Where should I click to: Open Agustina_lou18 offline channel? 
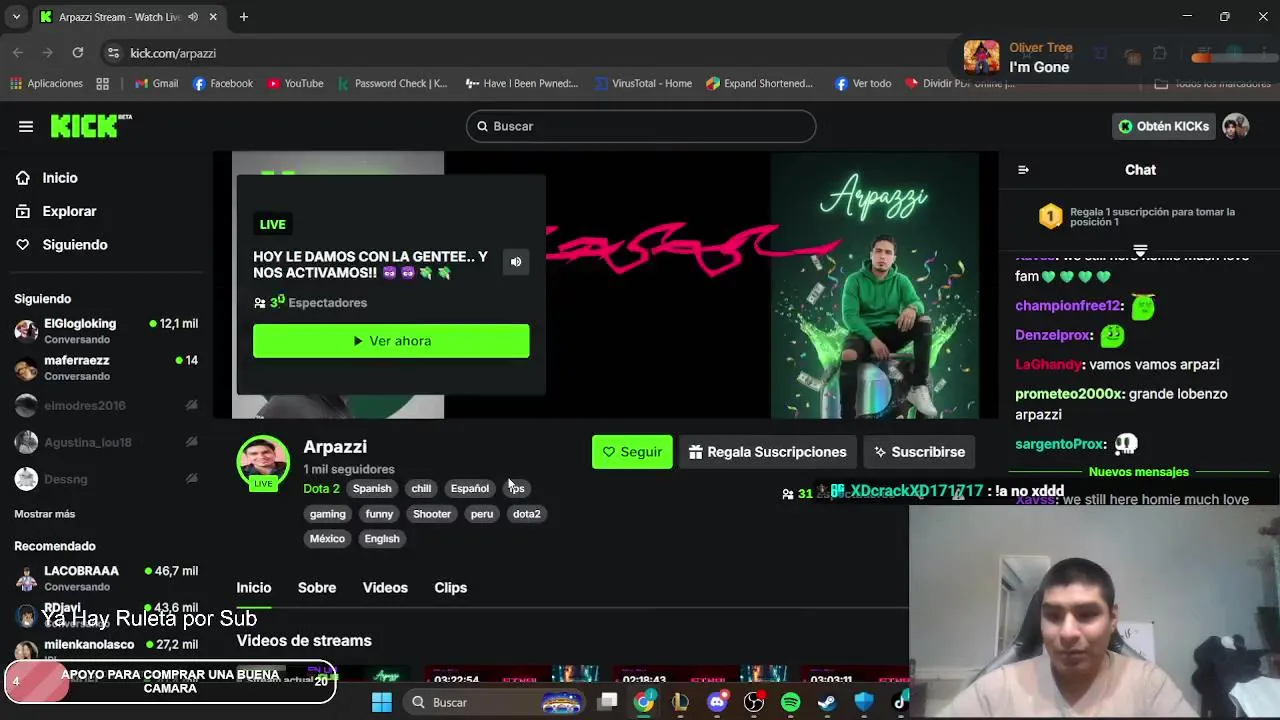pyautogui.click(x=106, y=442)
